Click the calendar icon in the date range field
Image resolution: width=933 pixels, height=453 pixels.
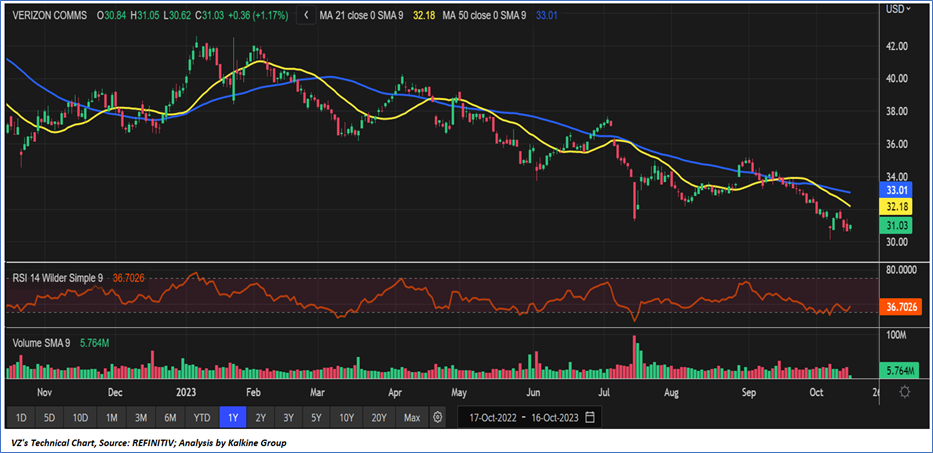591,417
